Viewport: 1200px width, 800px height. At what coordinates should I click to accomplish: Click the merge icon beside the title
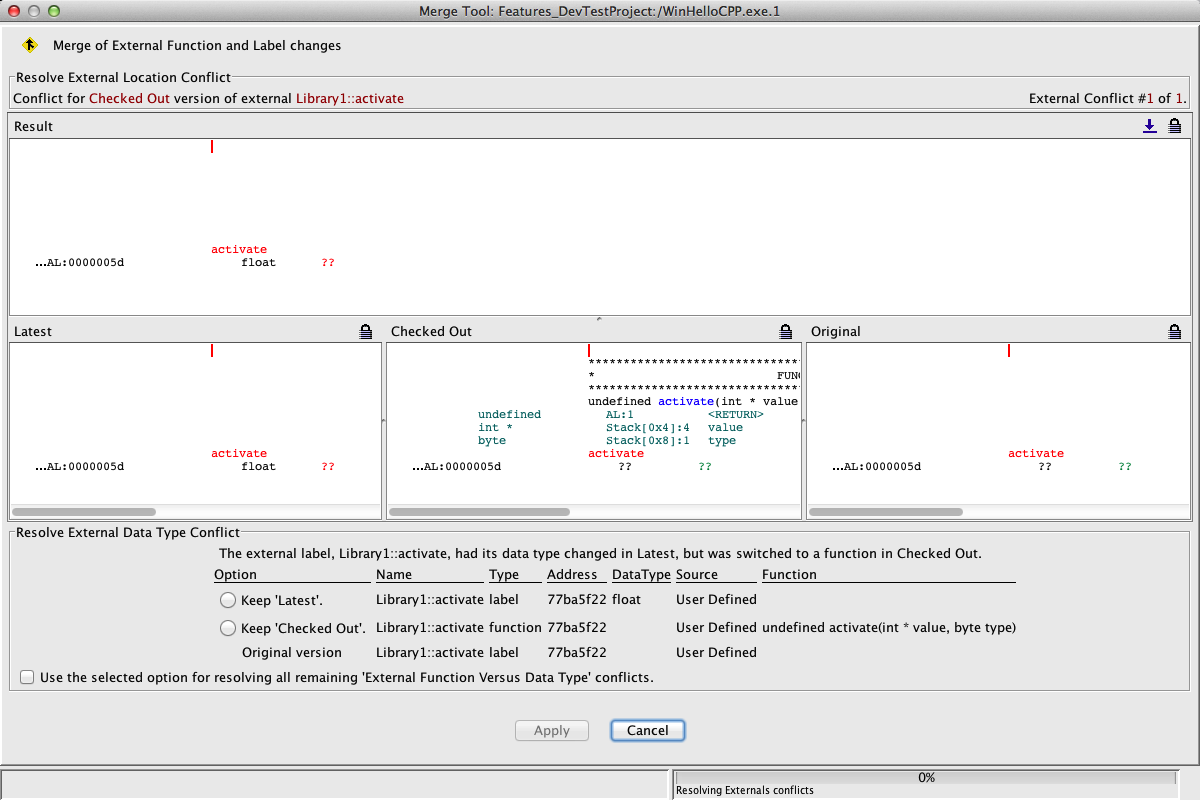(30, 45)
